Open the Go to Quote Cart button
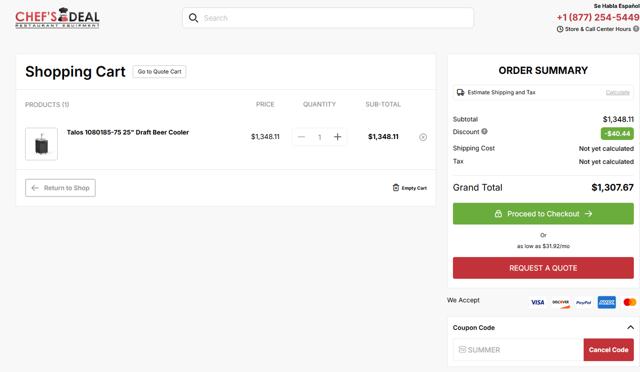Viewport: 640px width, 372px height. 159,71
